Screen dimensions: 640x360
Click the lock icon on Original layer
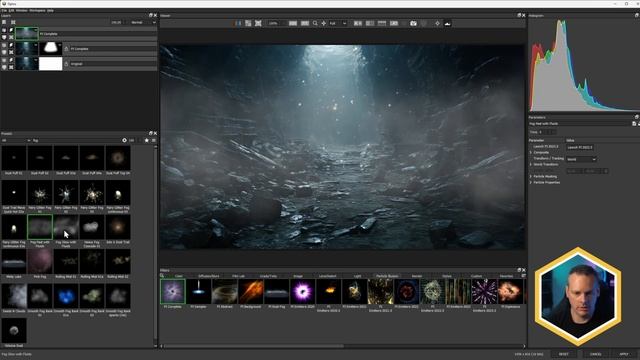pyautogui.click(x=67, y=64)
